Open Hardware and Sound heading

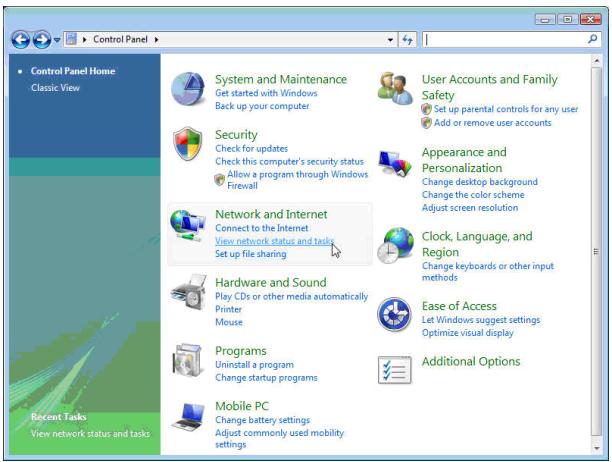tap(270, 283)
